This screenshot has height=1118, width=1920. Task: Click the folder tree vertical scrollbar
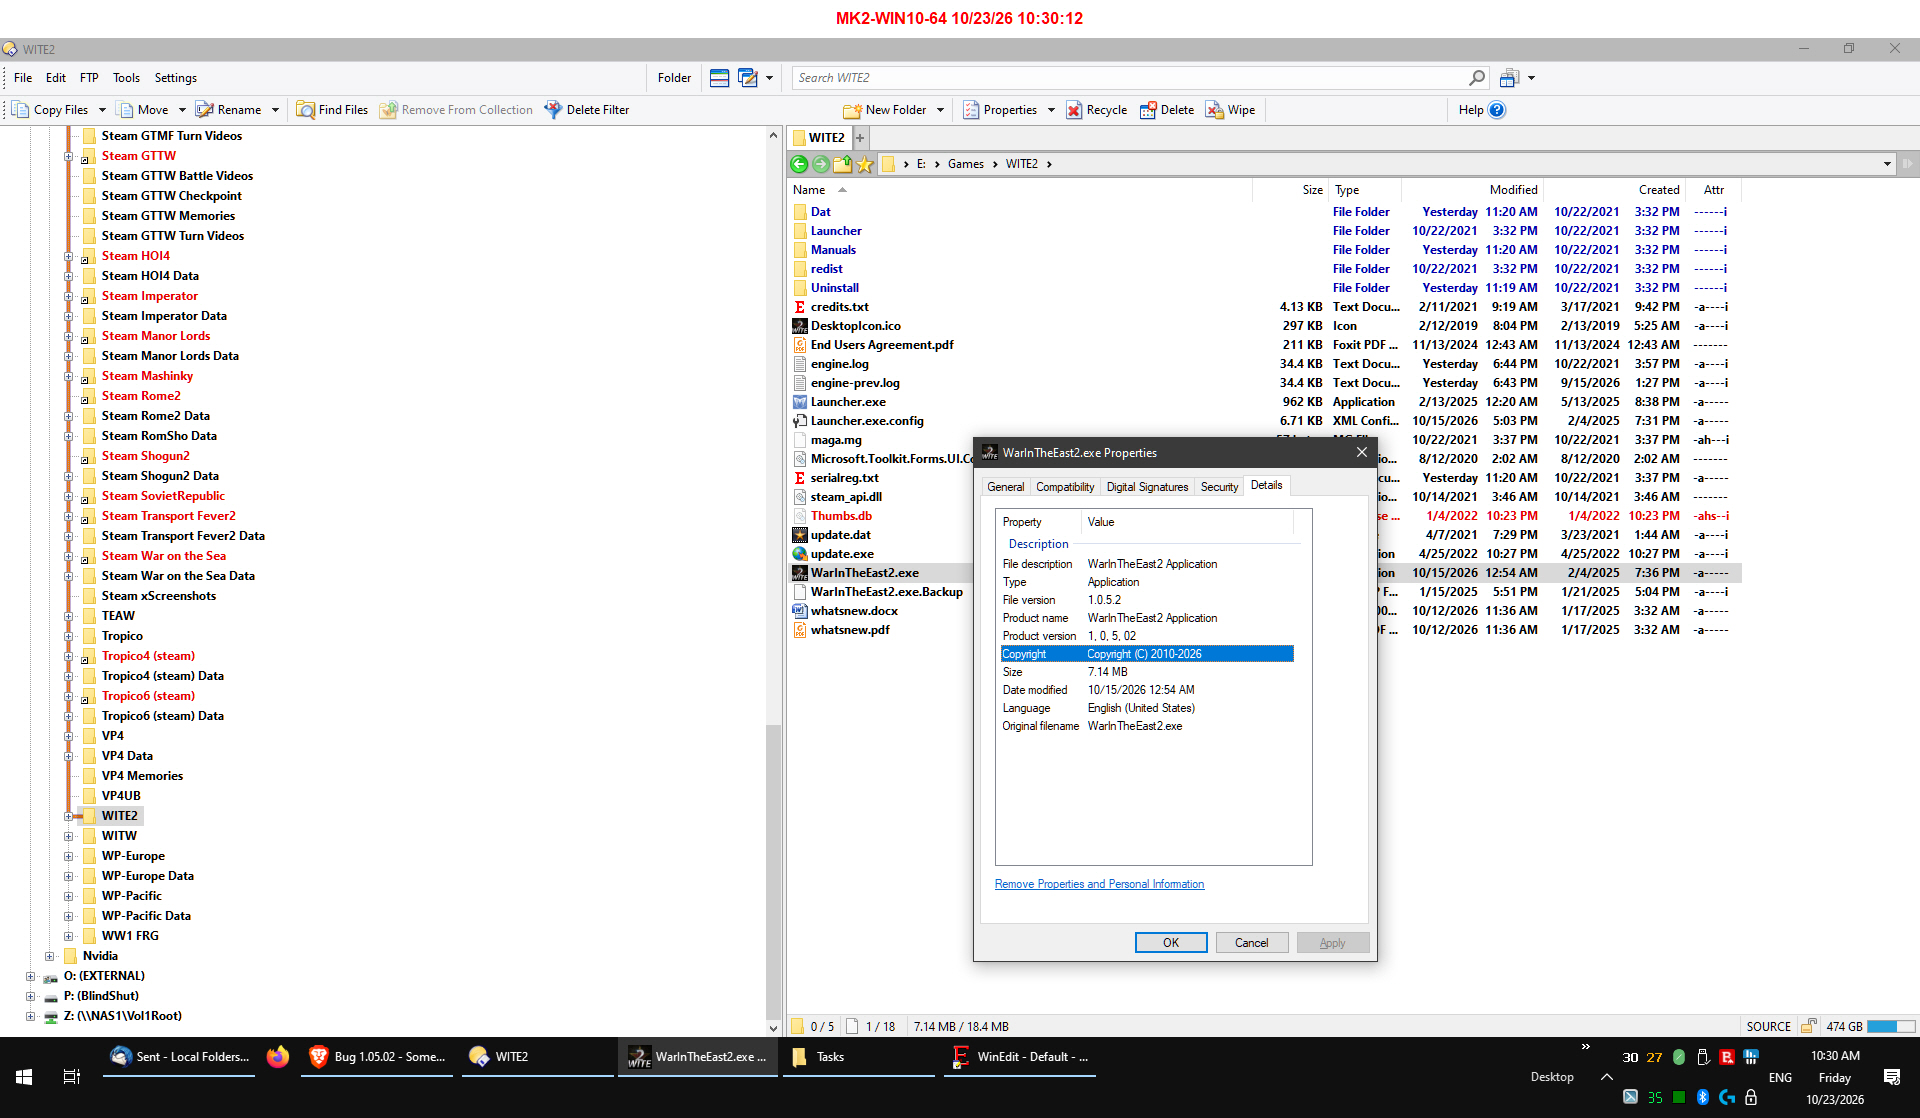click(773, 580)
